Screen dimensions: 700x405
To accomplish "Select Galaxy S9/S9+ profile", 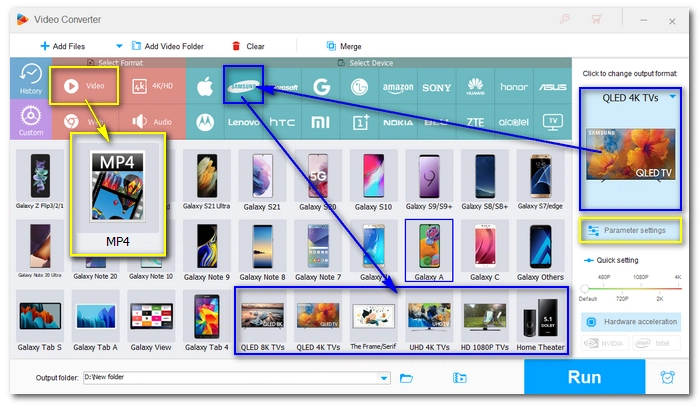I will pyautogui.click(x=429, y=180).
